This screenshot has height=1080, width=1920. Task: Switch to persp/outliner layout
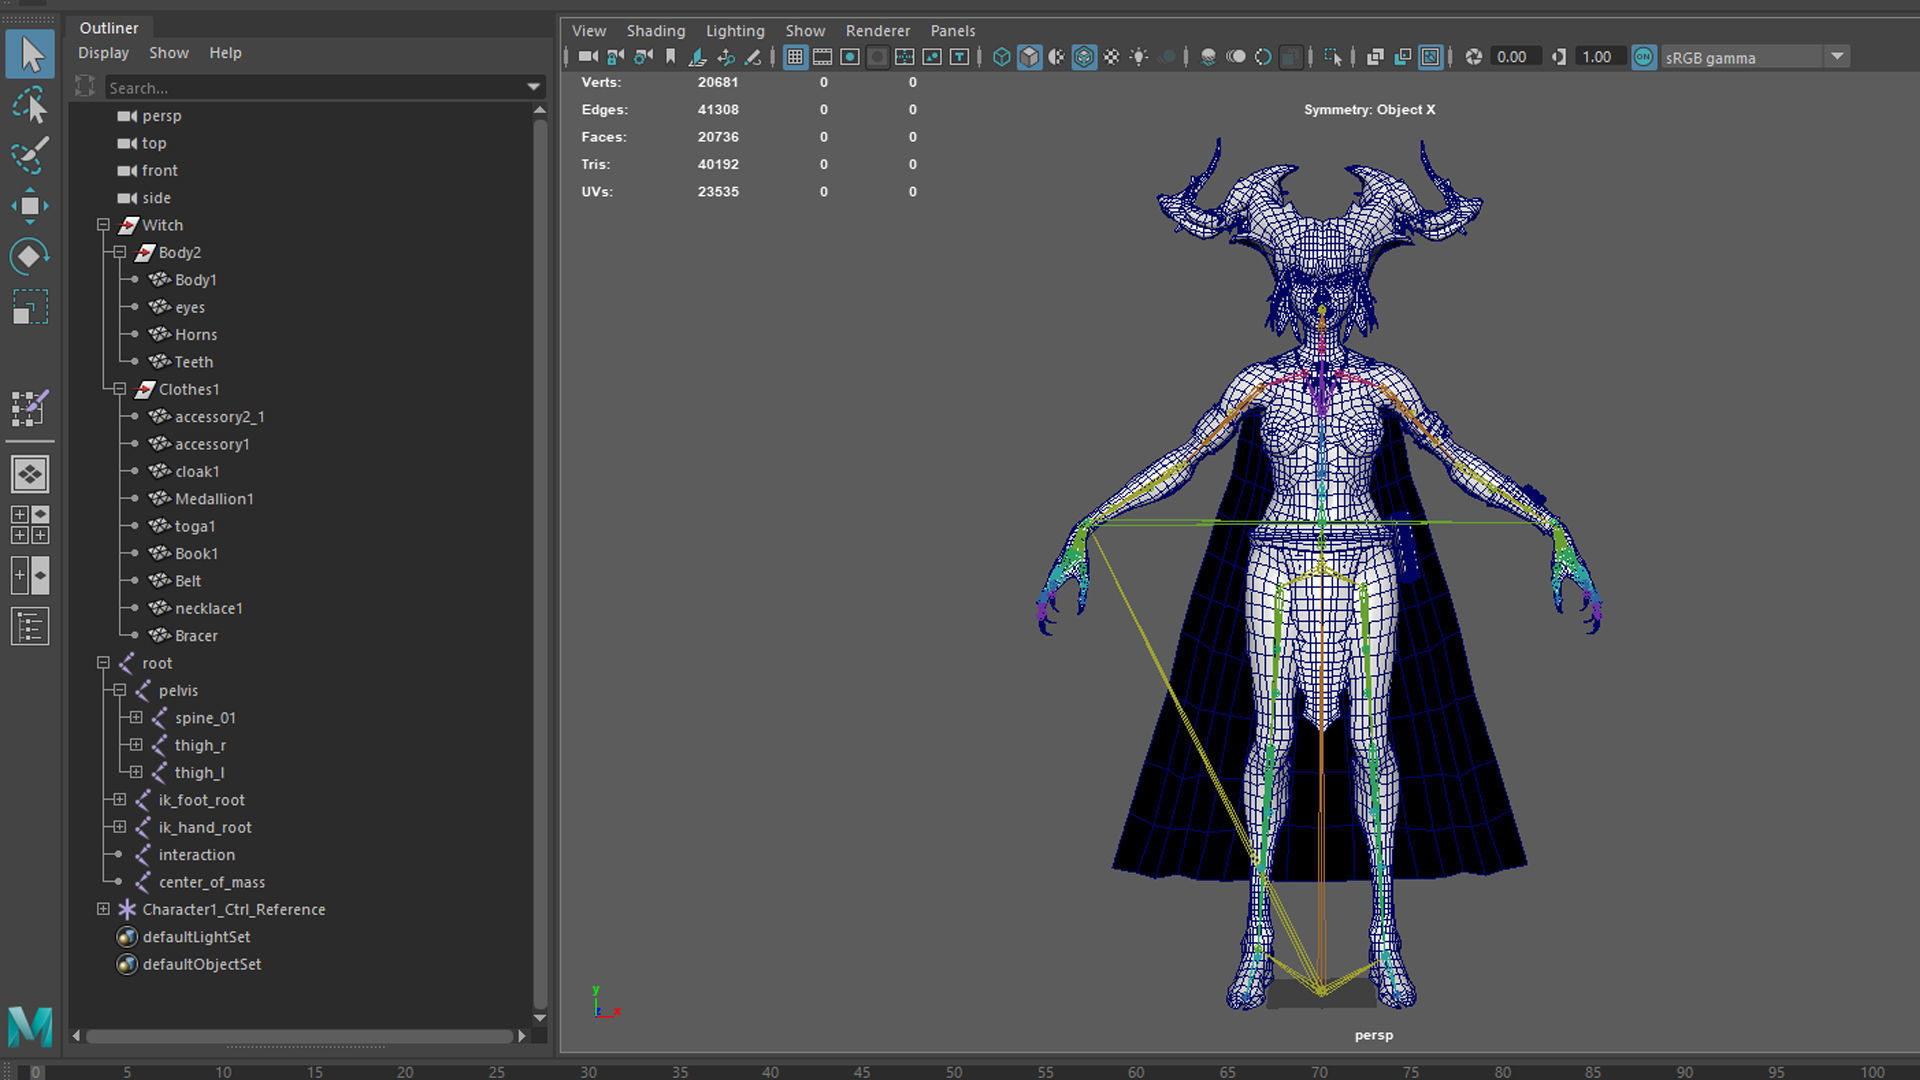[30, 575]
